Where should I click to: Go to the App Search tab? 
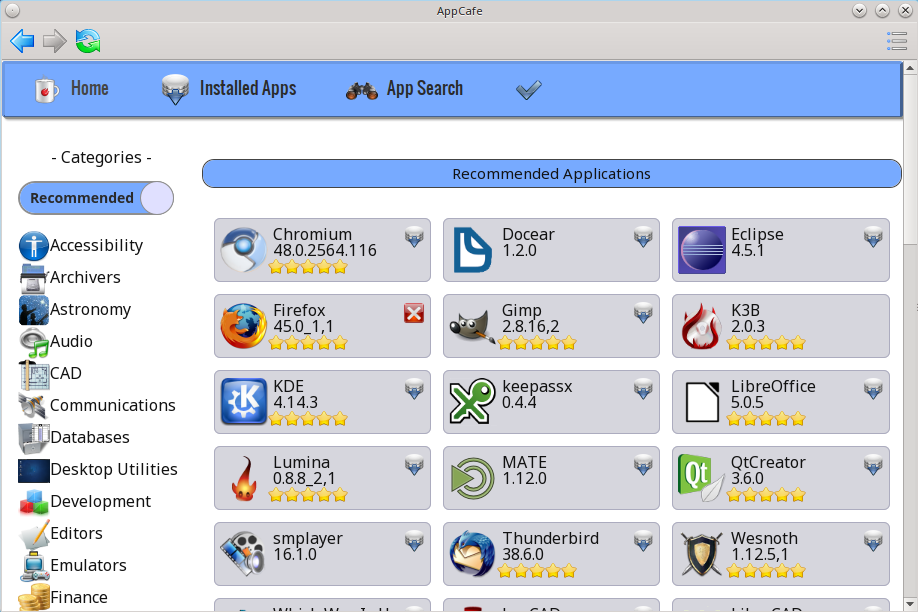click(x=405, y=89)
